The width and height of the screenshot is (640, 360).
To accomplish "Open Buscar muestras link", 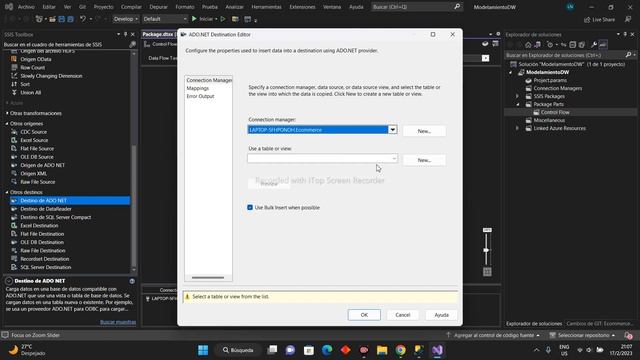I will [118, 322].
